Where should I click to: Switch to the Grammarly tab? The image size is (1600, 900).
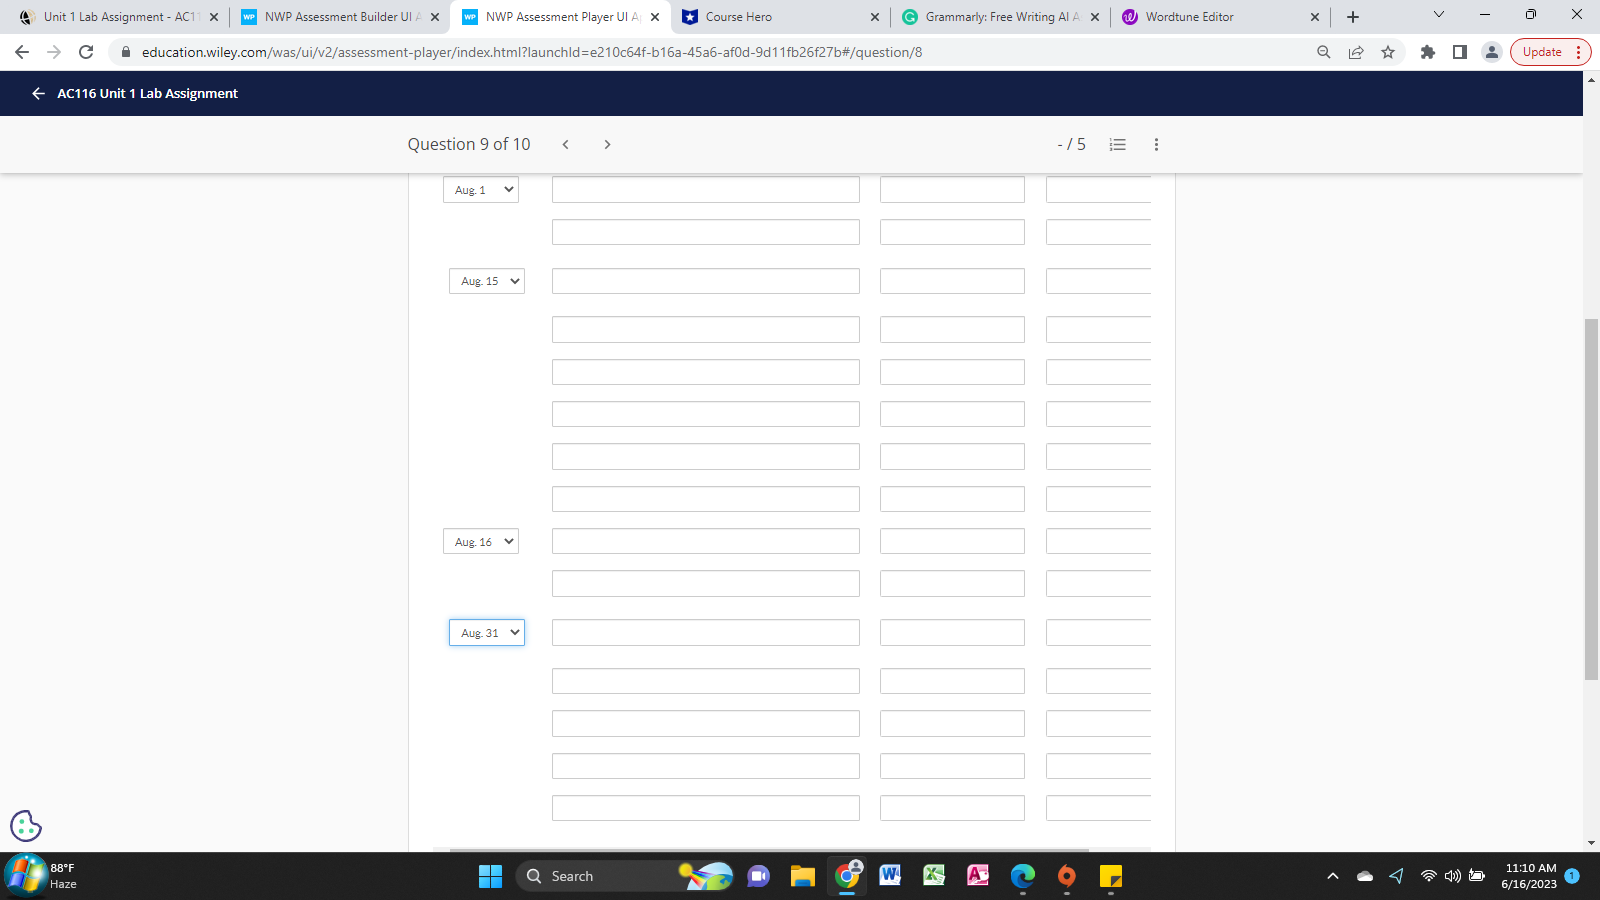tap(1000, 17)
